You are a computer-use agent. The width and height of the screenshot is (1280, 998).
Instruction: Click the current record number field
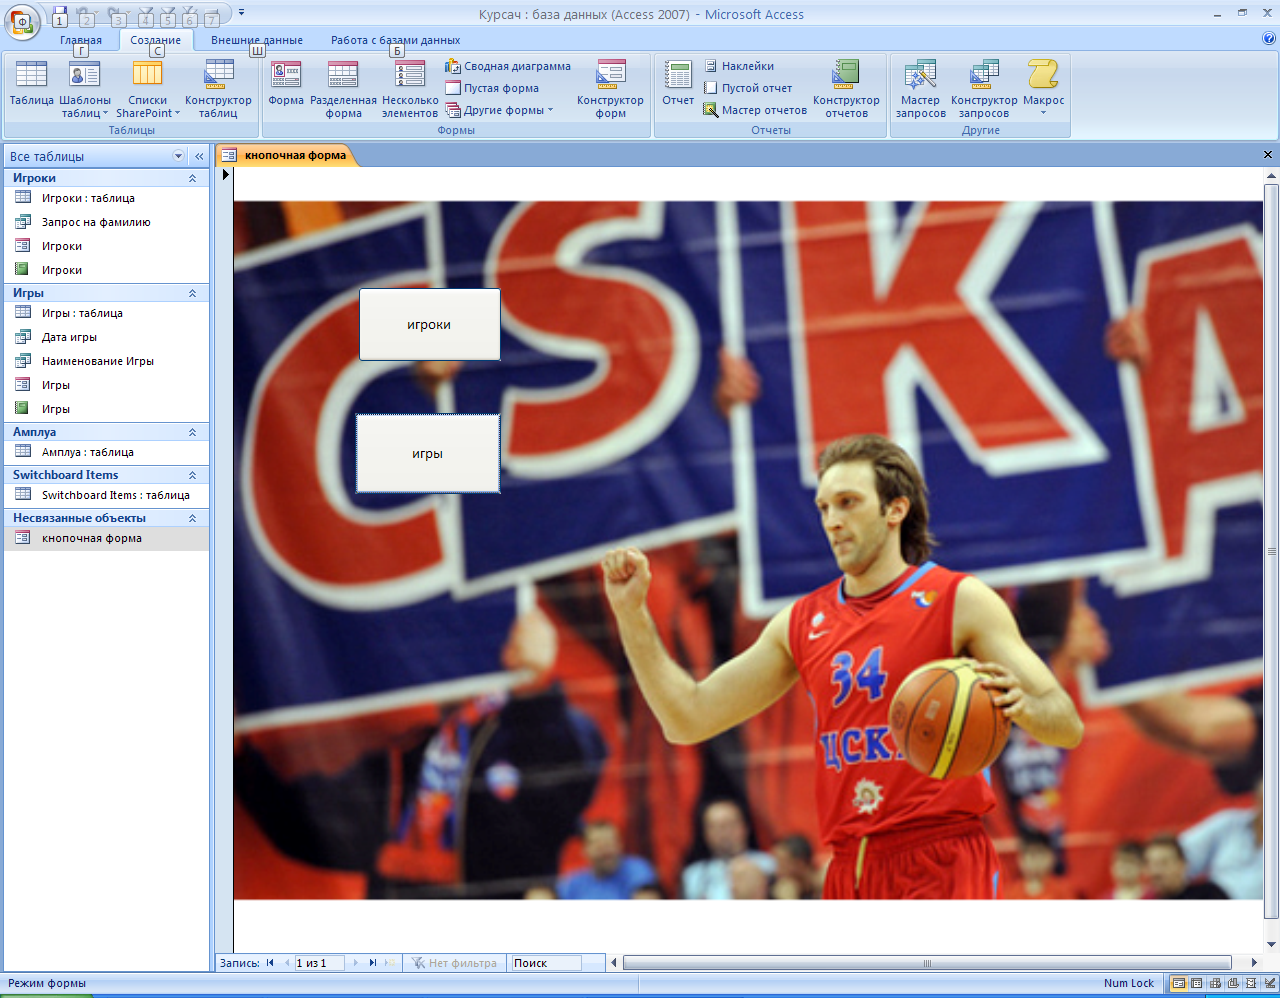tap(319, 963)
